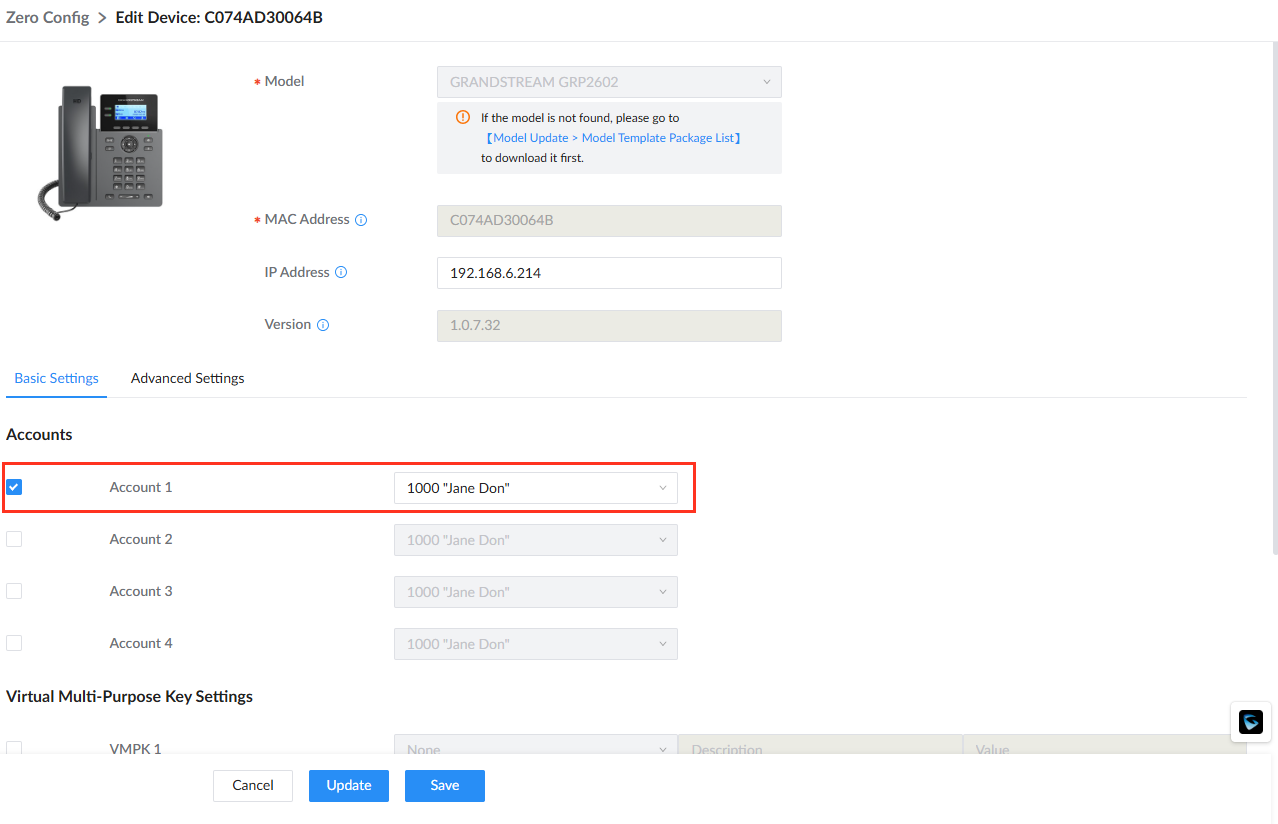Switch to the Advanced Settings tab
This screenshot has width=1278, height=824.
pos(188,378)
